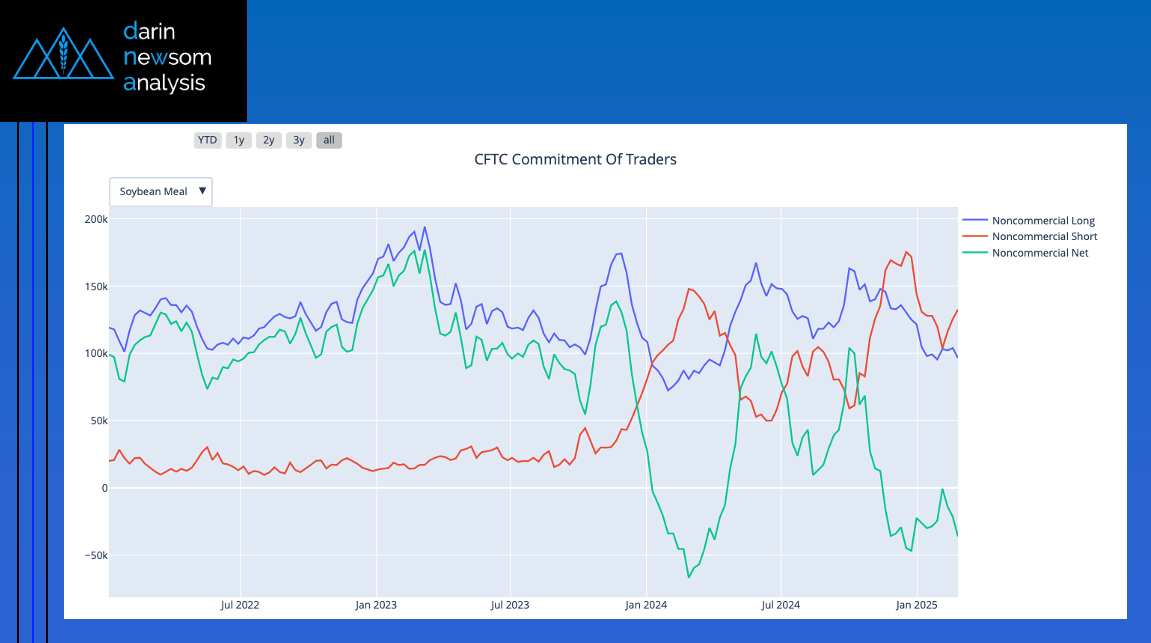Screen dimensions: 1151x643
Task: Click the Jul 2022 x-axis label
Action: click(240, 605)
